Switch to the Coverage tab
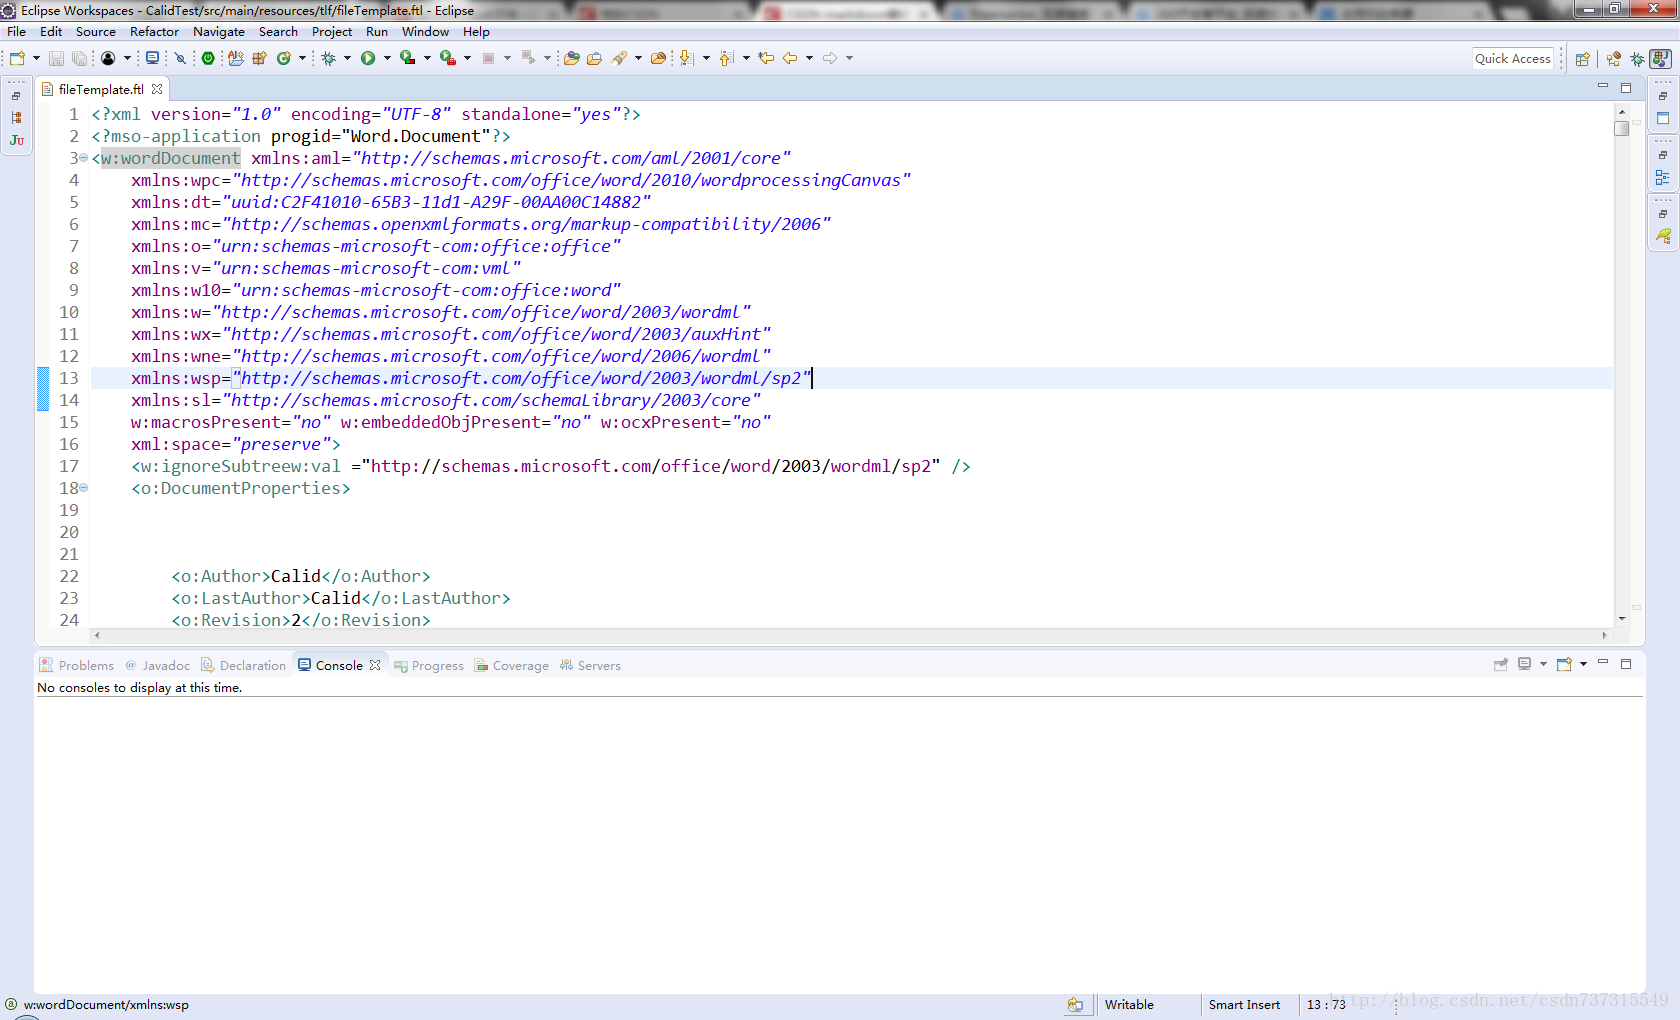Screen dimensions: 1680x1020 coord(512,665)
